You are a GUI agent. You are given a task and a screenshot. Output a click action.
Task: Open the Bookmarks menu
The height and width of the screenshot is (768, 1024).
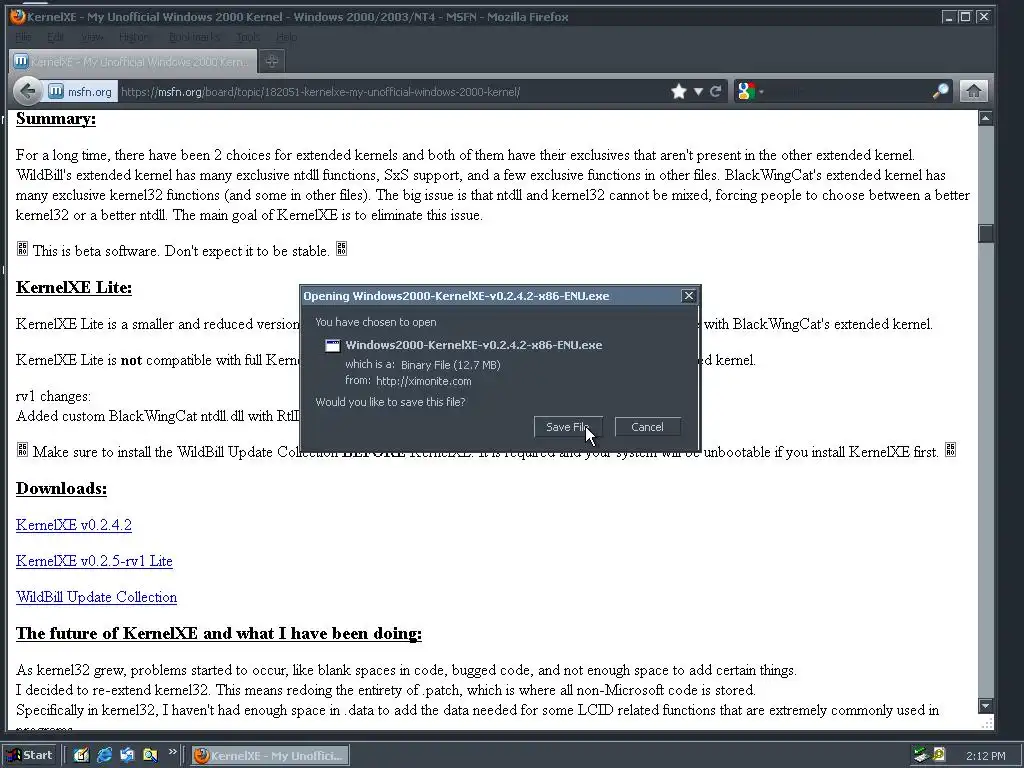coord(195,37)
